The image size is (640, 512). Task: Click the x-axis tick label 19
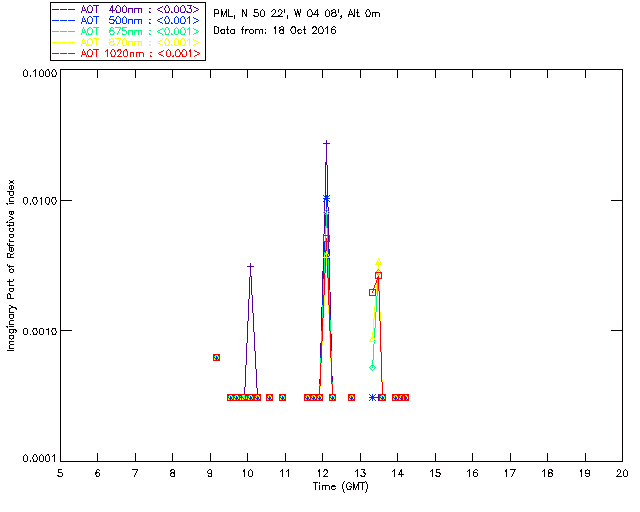pyautogui.click(x=585, y=473)
